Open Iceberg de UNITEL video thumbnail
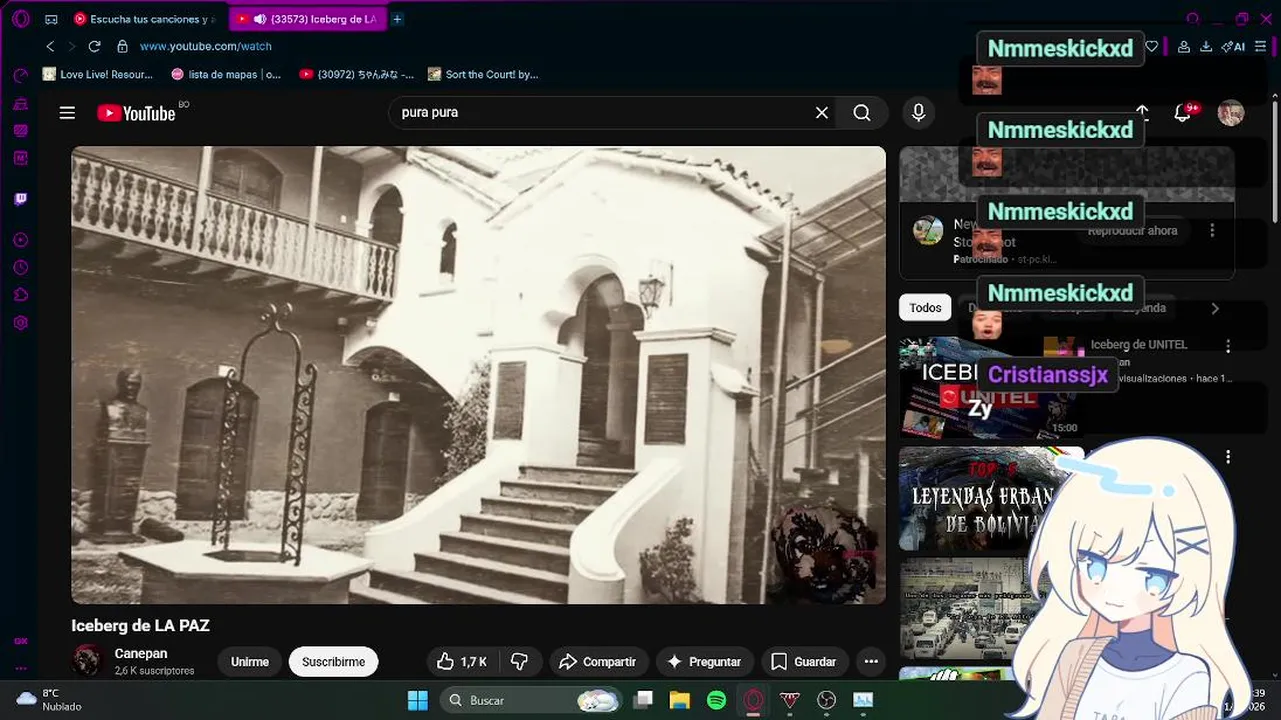The height and width of the screenshot is (720, 1281). [990, 388]
